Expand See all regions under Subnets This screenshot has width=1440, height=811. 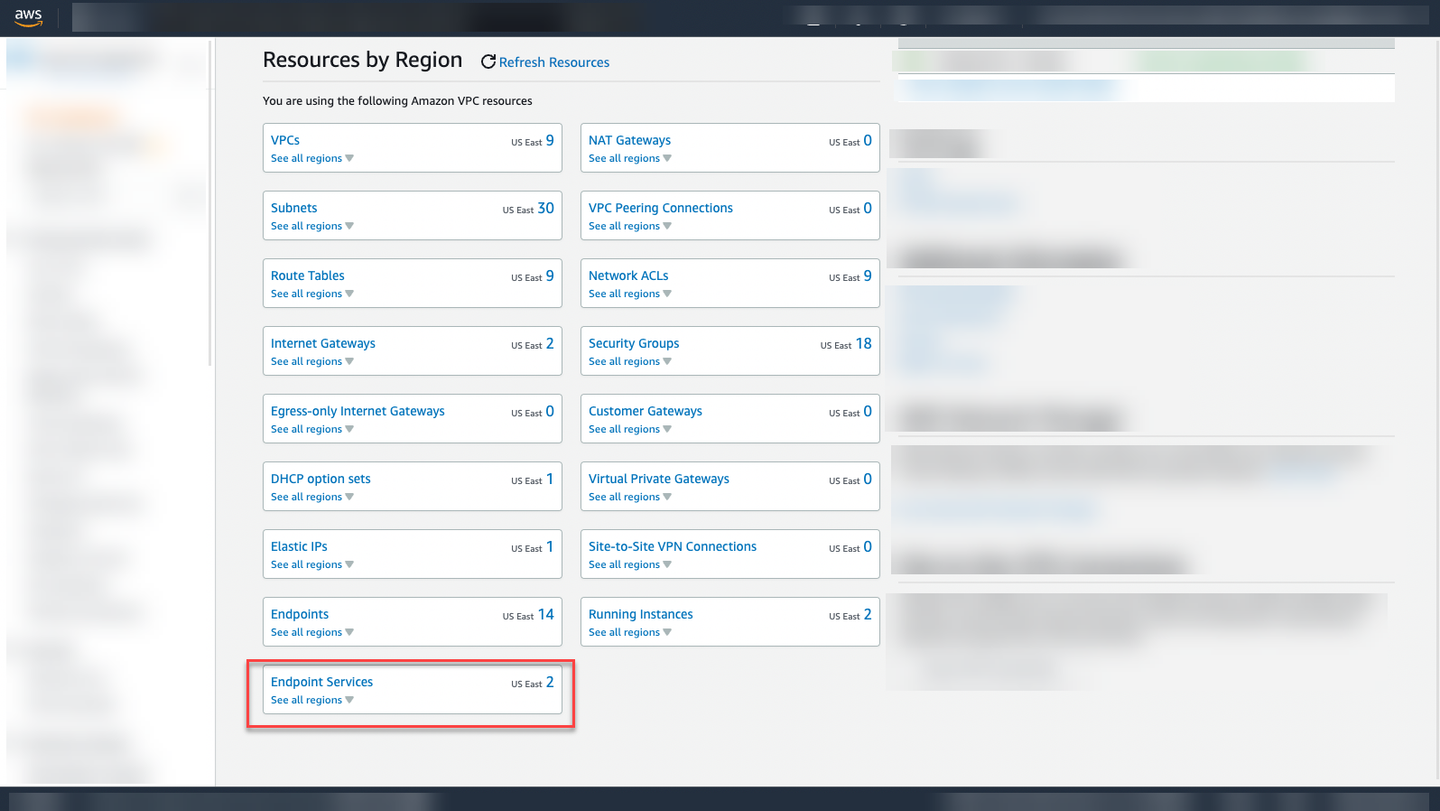(312, 226)
